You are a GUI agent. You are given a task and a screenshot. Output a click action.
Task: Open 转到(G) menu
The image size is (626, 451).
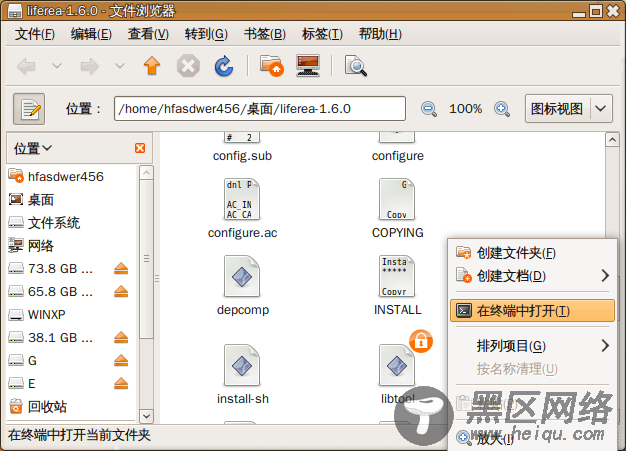(206, 34)
